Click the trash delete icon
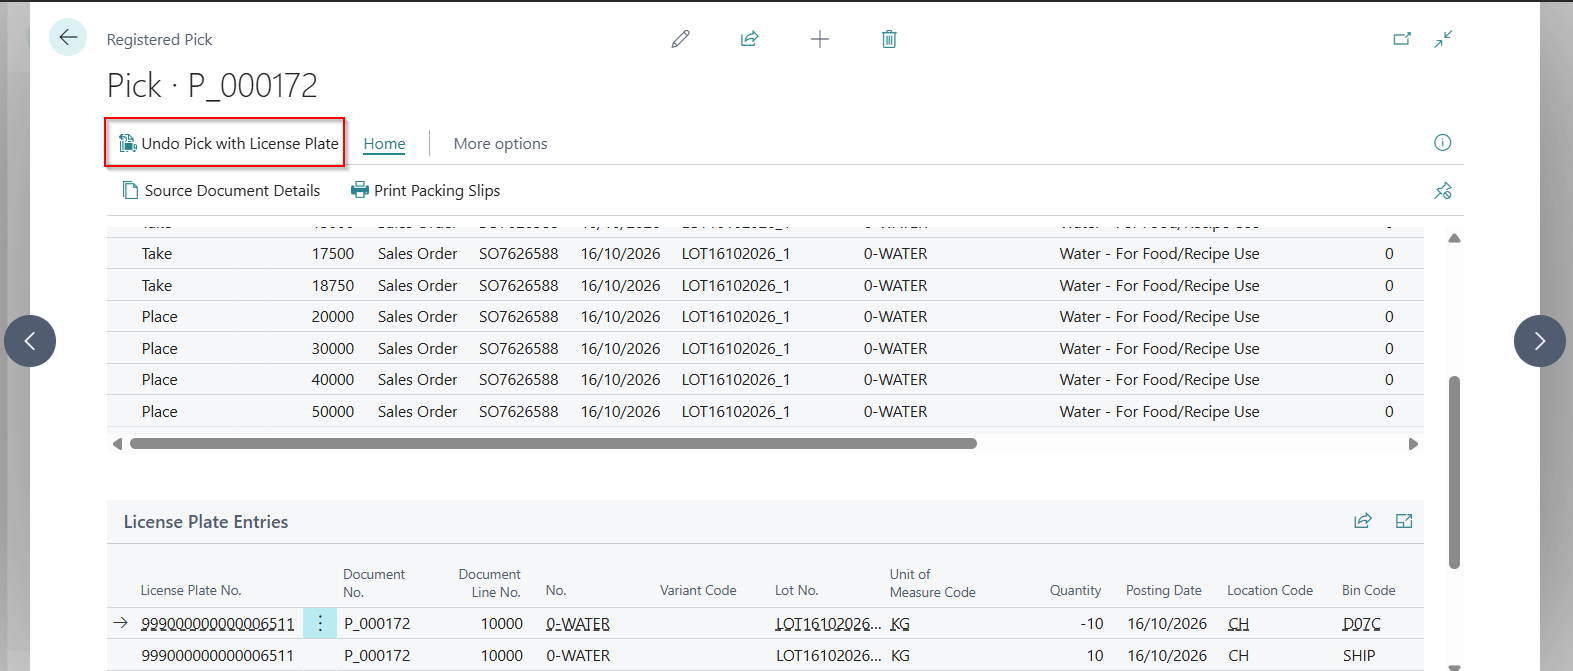The image size is (1573, 671). click(889, 39)
